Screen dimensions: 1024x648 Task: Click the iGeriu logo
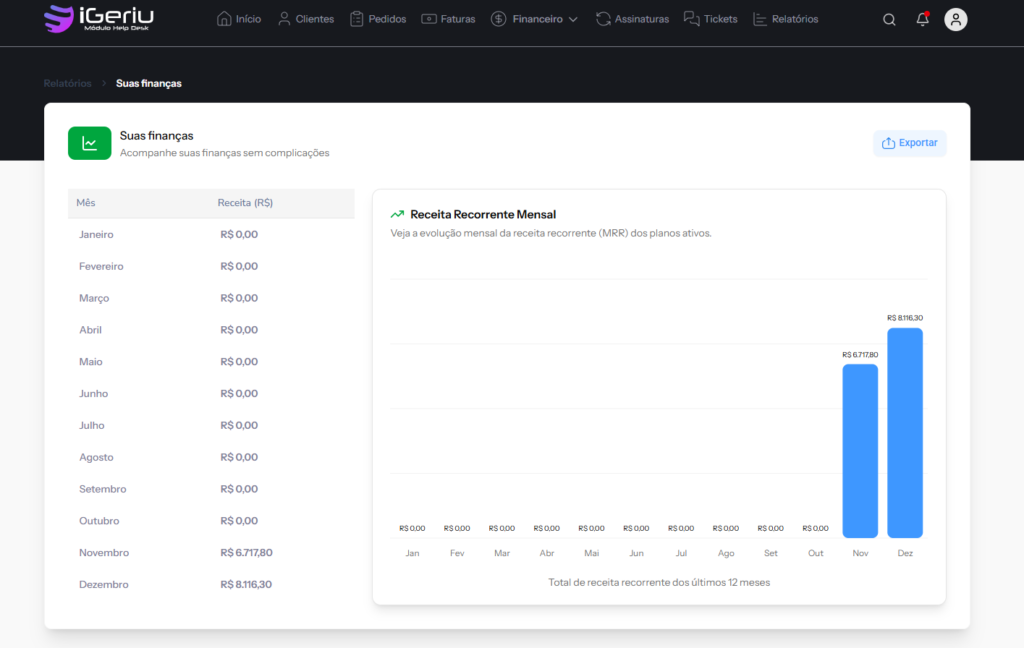100,19
